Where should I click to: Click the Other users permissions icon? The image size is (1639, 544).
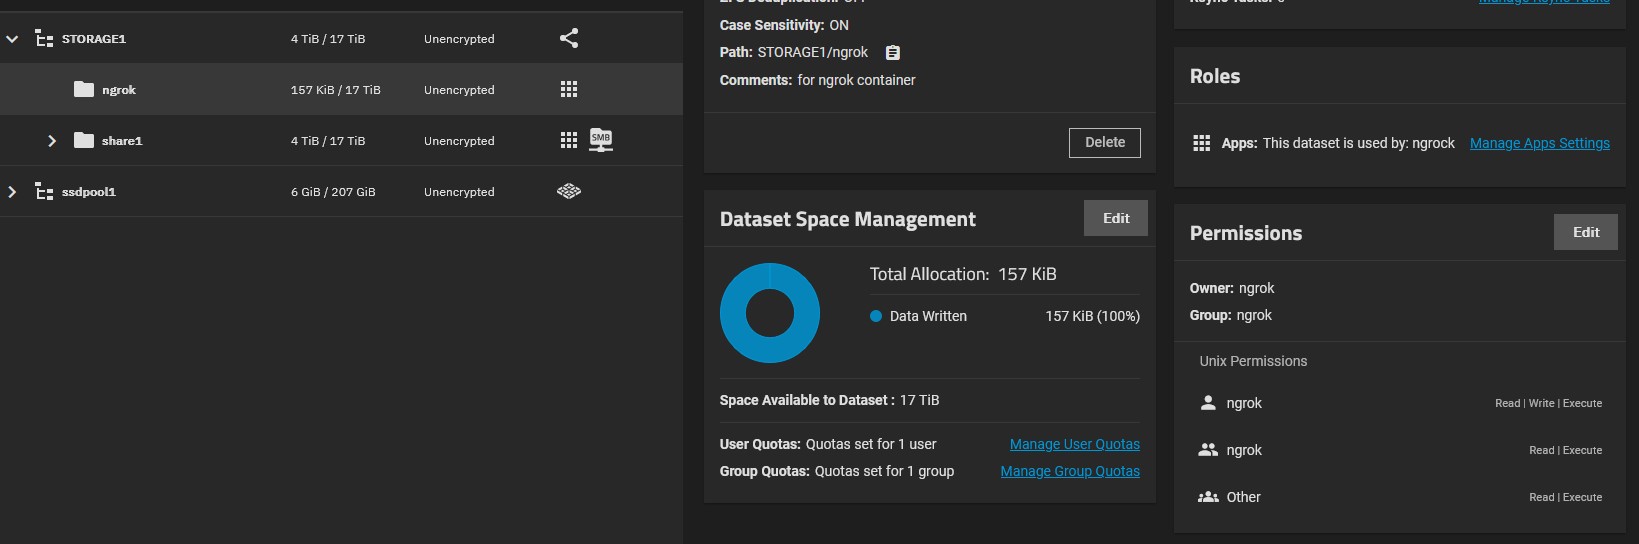pyautogui.click(x=1208, y=497)
